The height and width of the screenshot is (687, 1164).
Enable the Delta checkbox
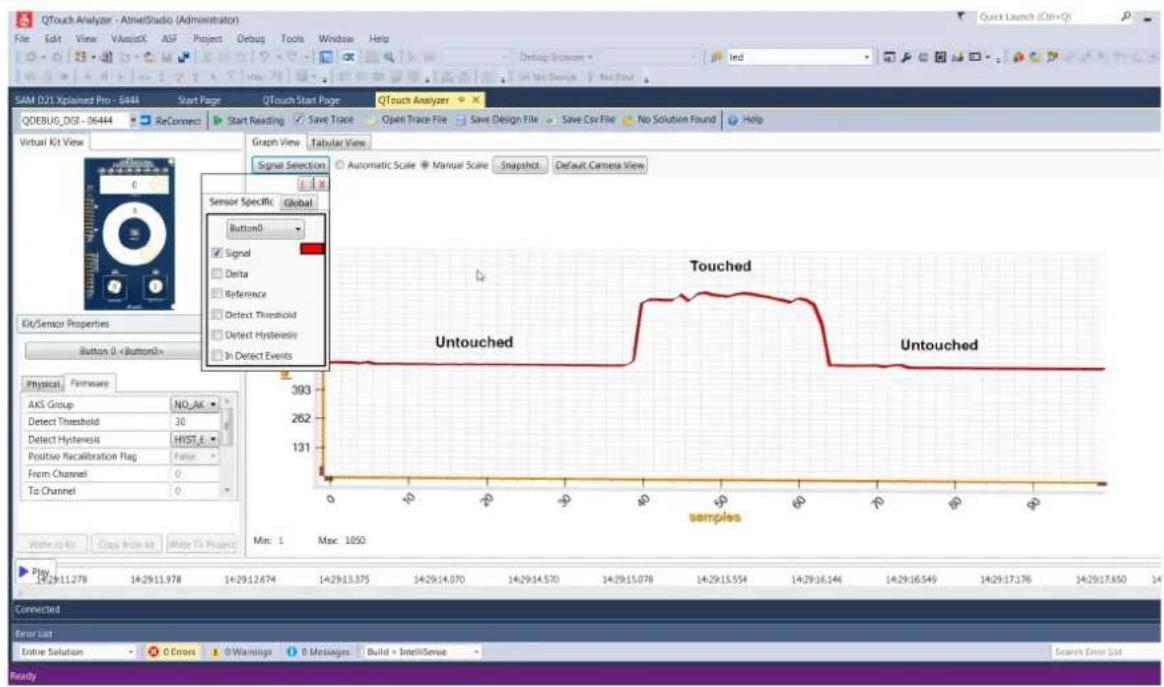[218, 274]
